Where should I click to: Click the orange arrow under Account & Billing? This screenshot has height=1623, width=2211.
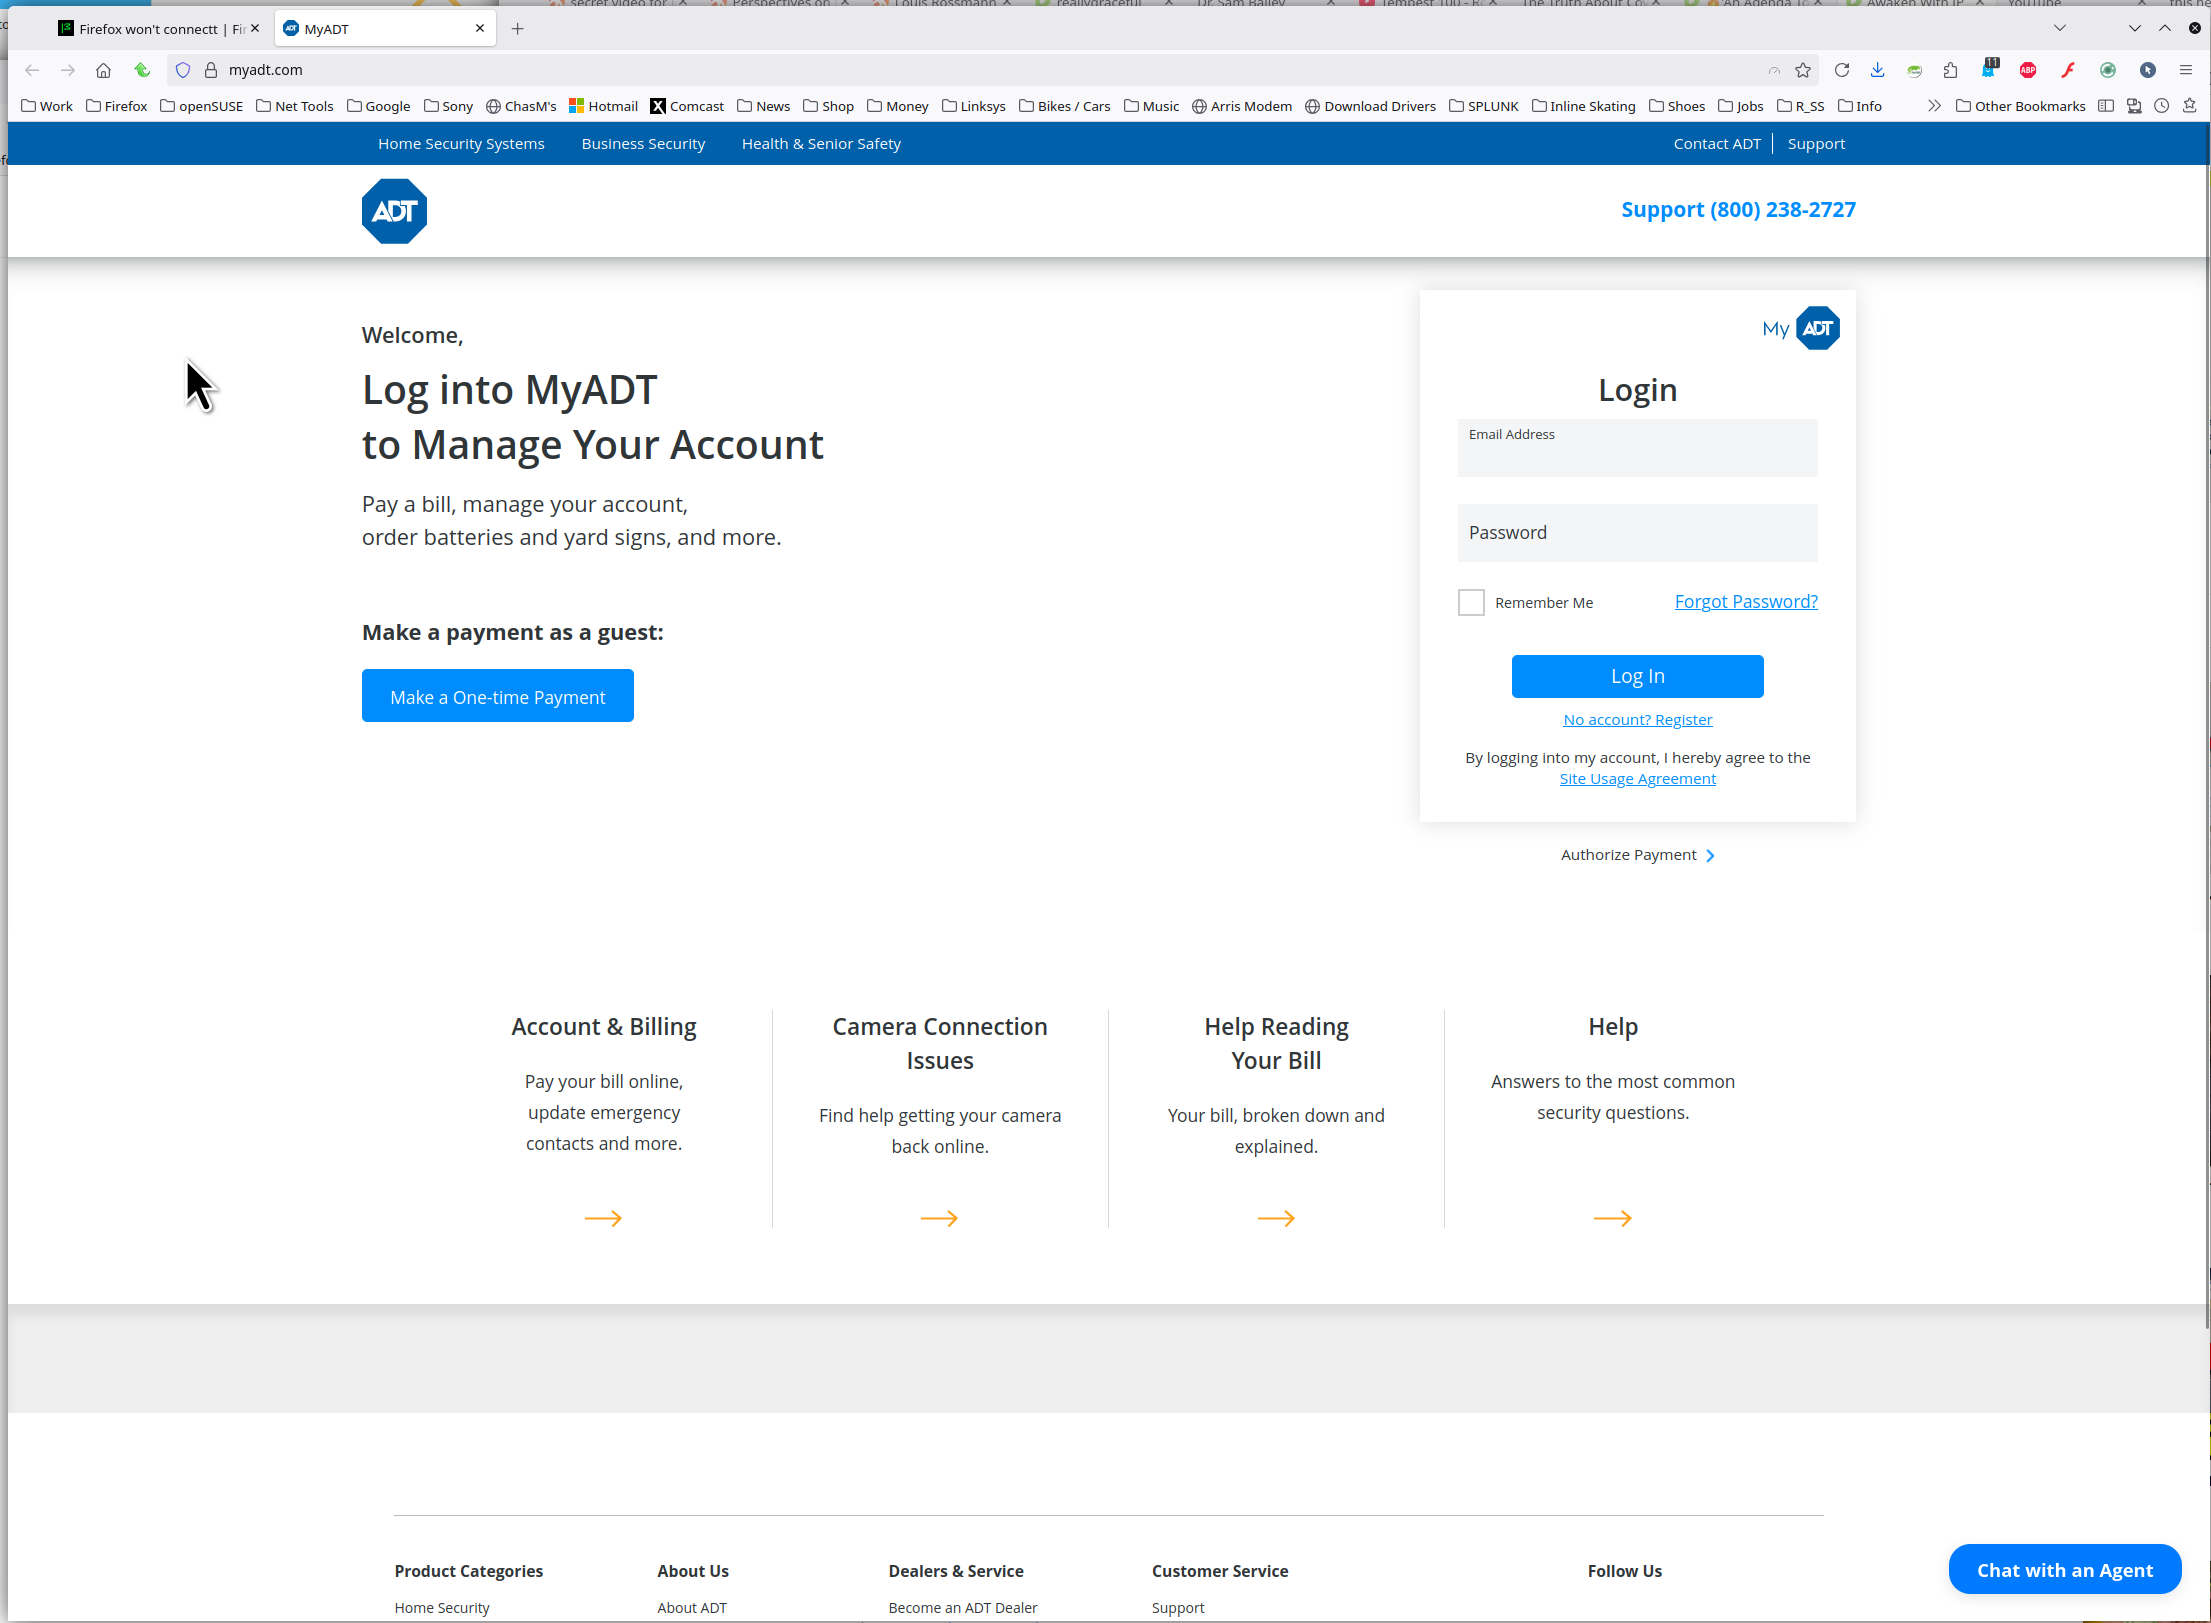603,1218
